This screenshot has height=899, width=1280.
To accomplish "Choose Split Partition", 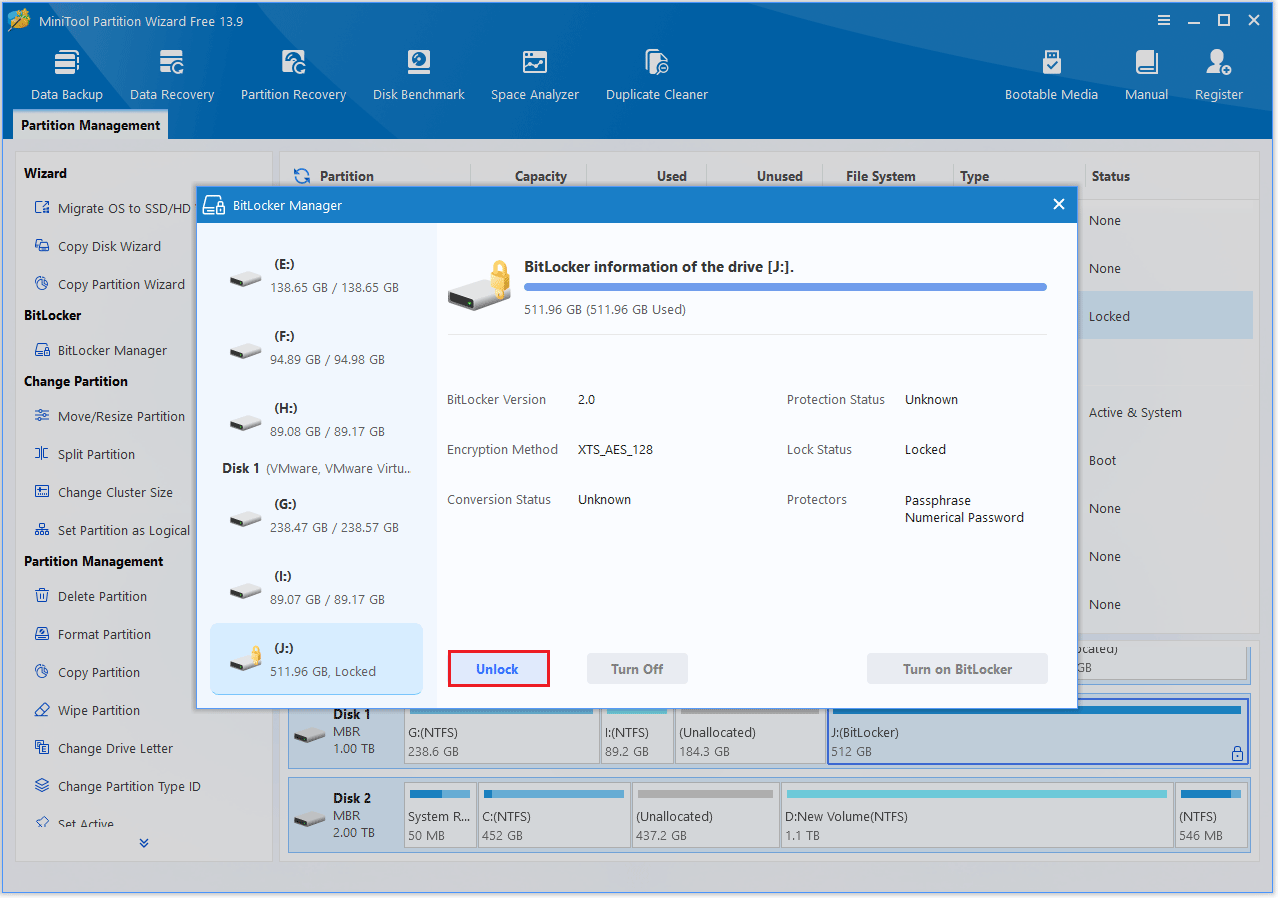I will click(x=84, y=454).
